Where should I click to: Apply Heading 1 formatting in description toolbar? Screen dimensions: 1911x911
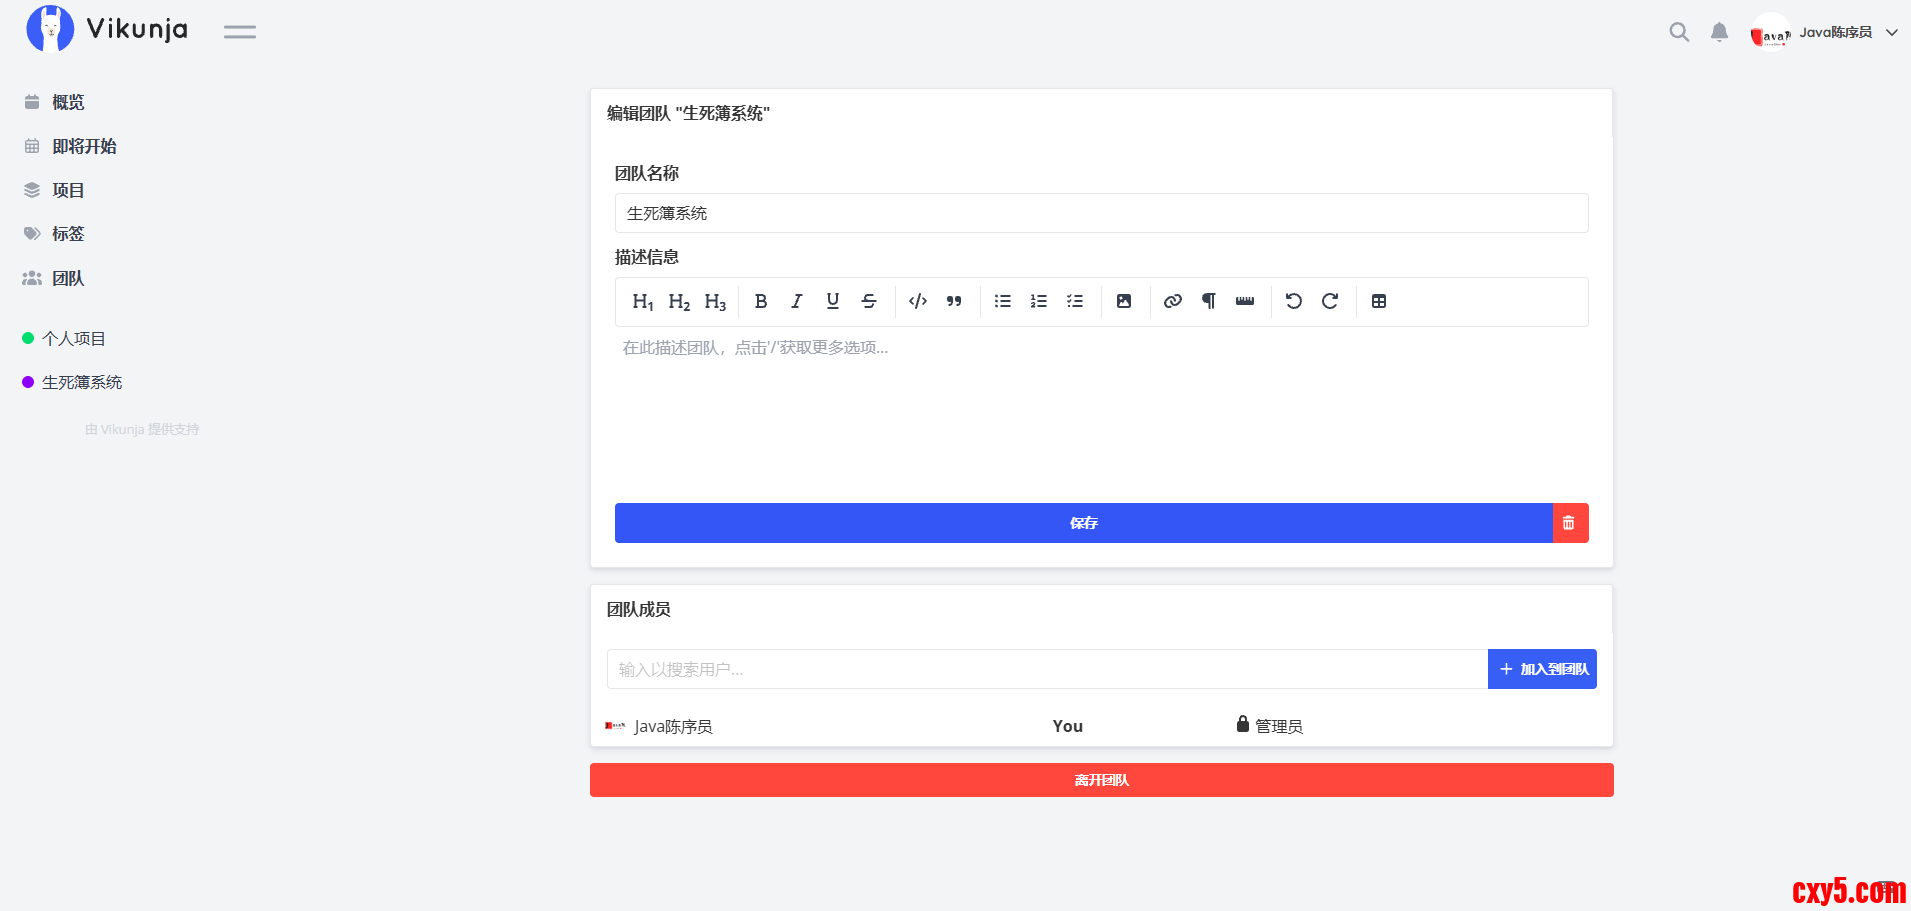point(643,302)
